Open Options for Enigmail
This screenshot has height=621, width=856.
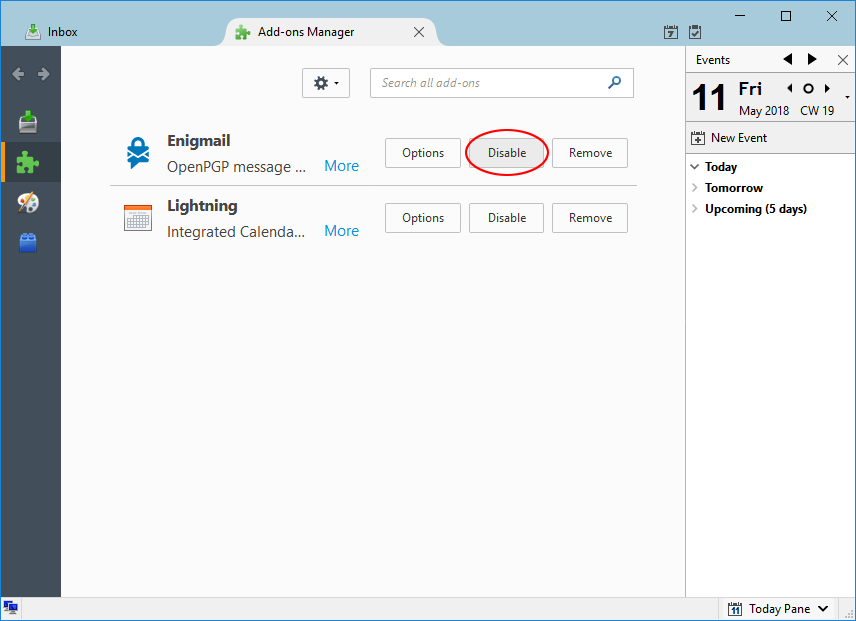[x=423, y=153]
